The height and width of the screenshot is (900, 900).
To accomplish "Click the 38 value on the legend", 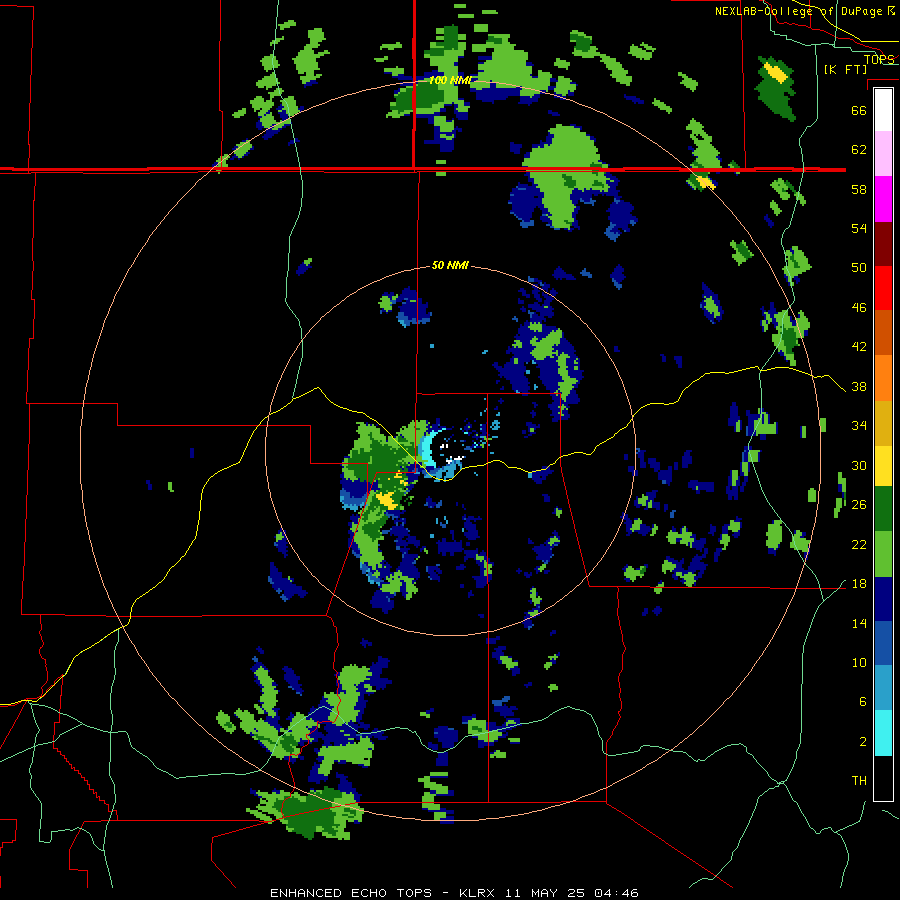I will [x=859, y=387].
